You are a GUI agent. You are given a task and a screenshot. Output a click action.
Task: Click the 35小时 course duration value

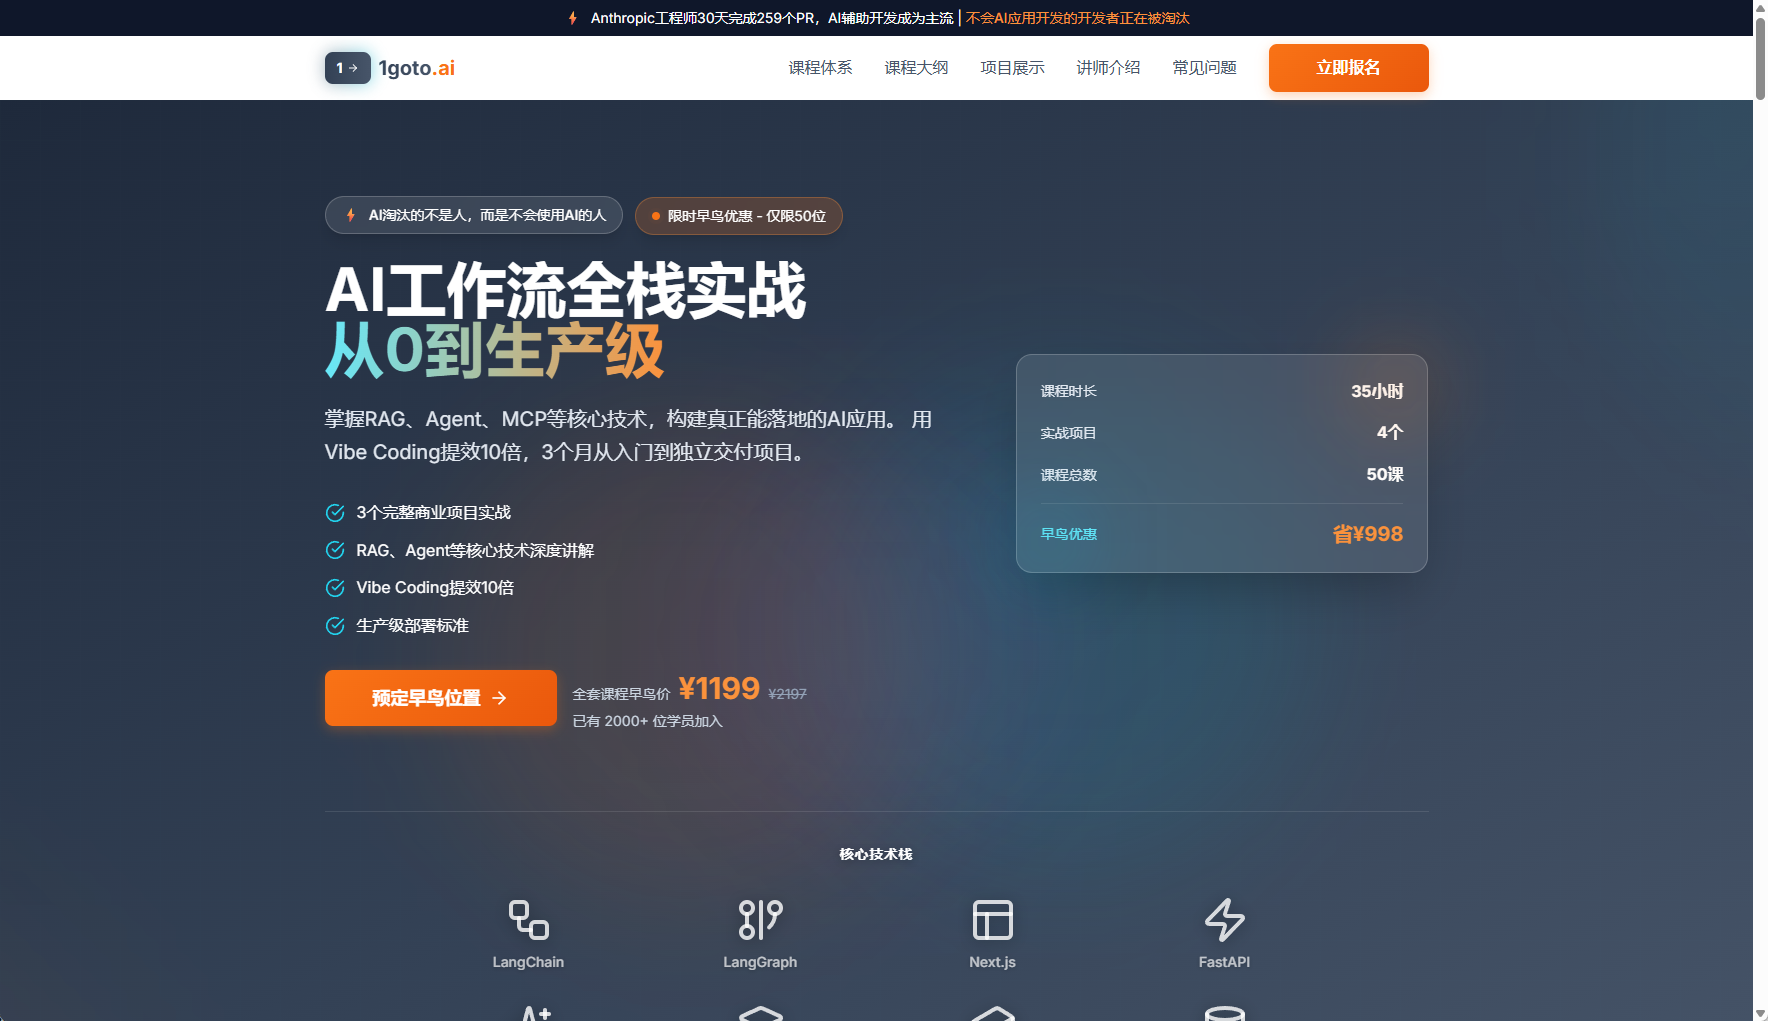tap(1377, 391)
